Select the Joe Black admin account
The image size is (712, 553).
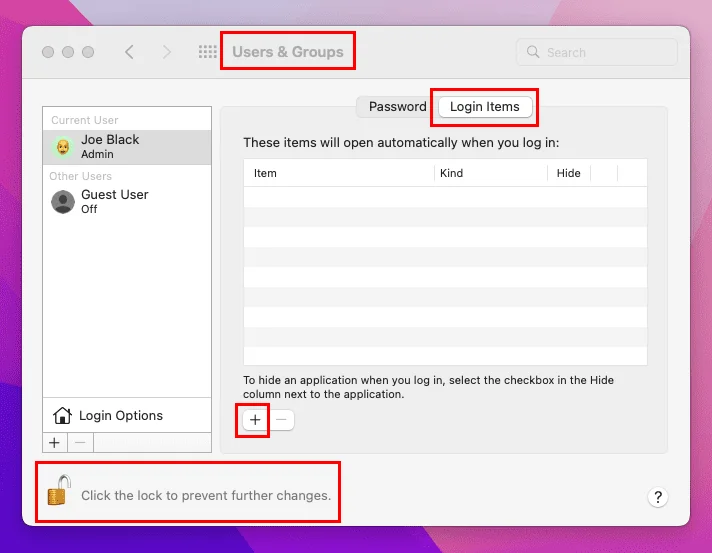point(126,146)
